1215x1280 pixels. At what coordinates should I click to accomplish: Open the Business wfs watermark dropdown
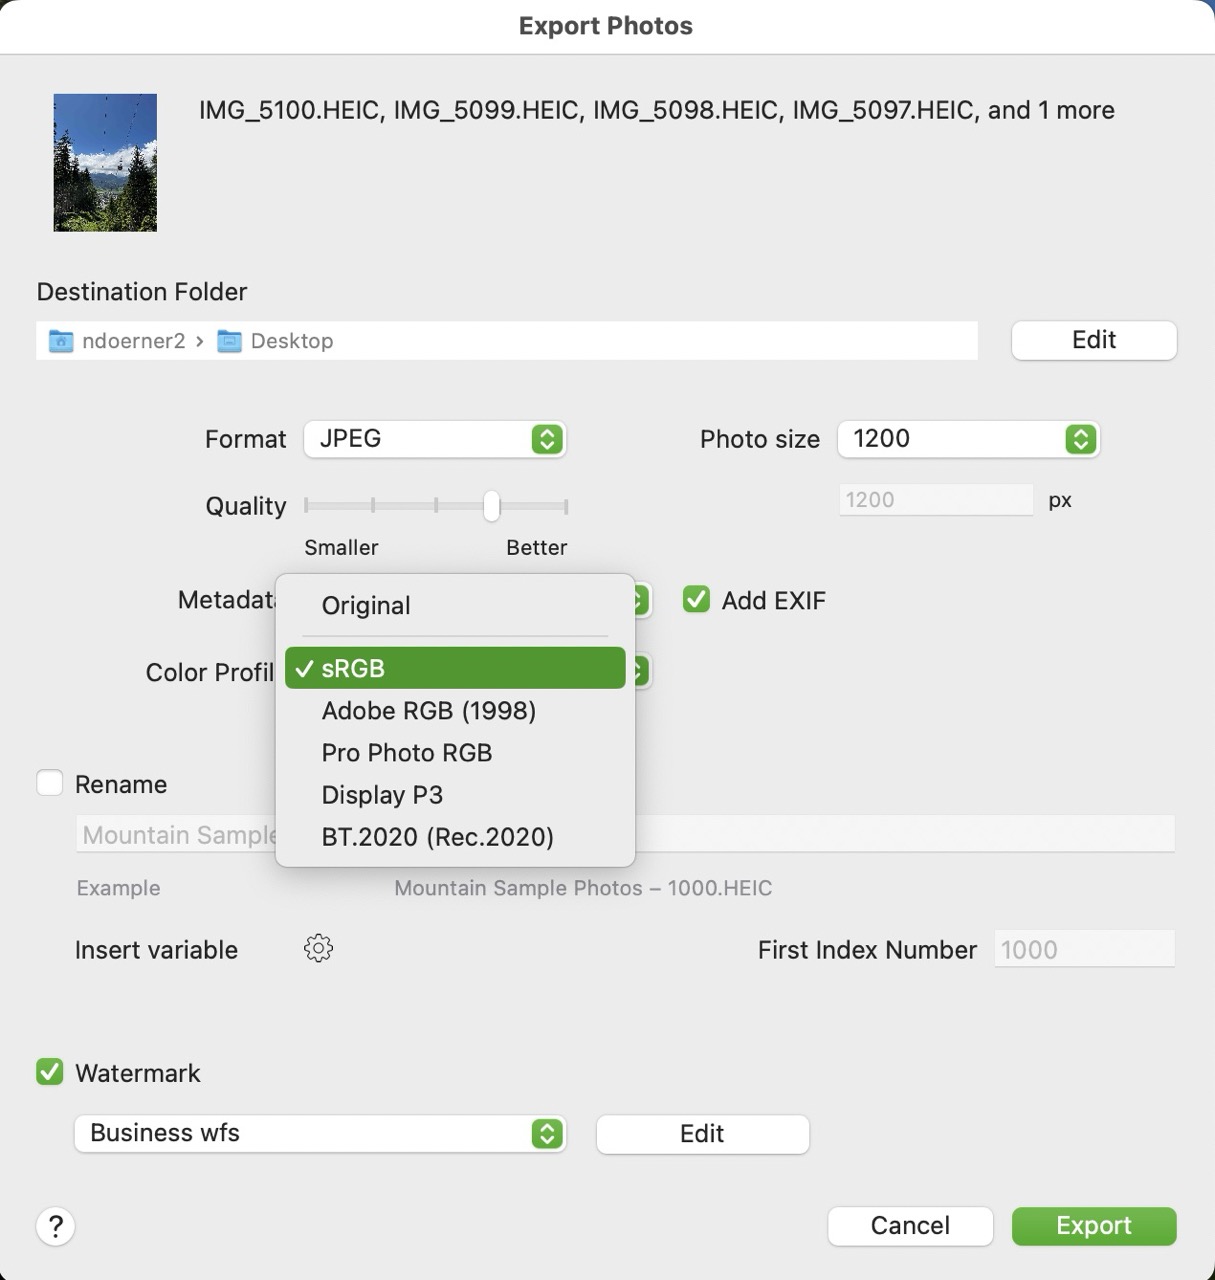click(320, 1133)
